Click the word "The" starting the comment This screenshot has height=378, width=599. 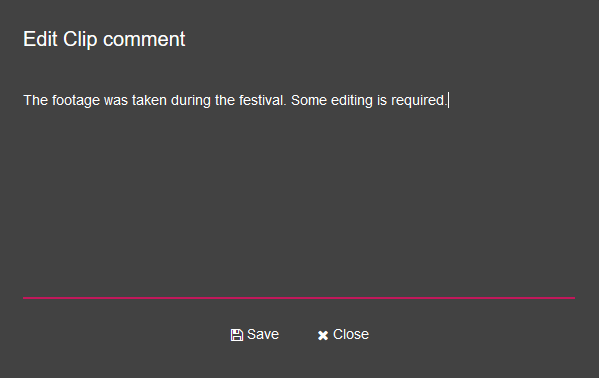tap(36, 100)
